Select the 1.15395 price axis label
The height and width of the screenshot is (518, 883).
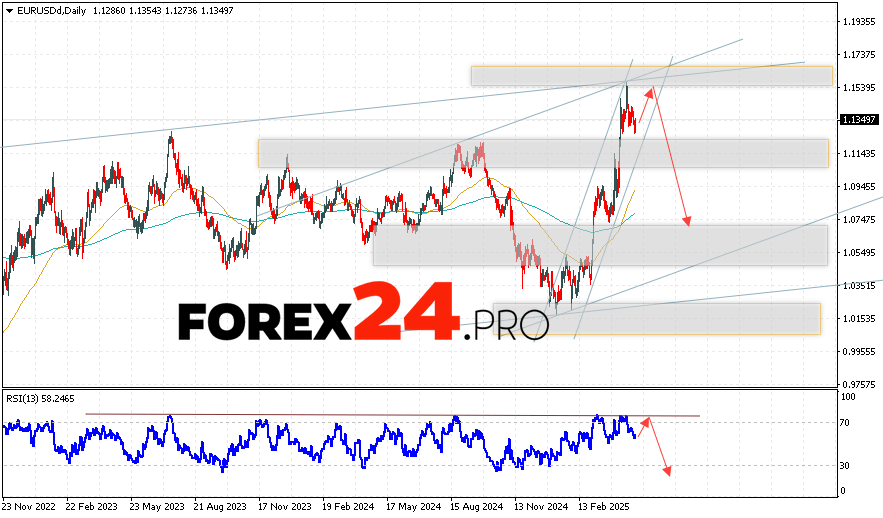859,88
